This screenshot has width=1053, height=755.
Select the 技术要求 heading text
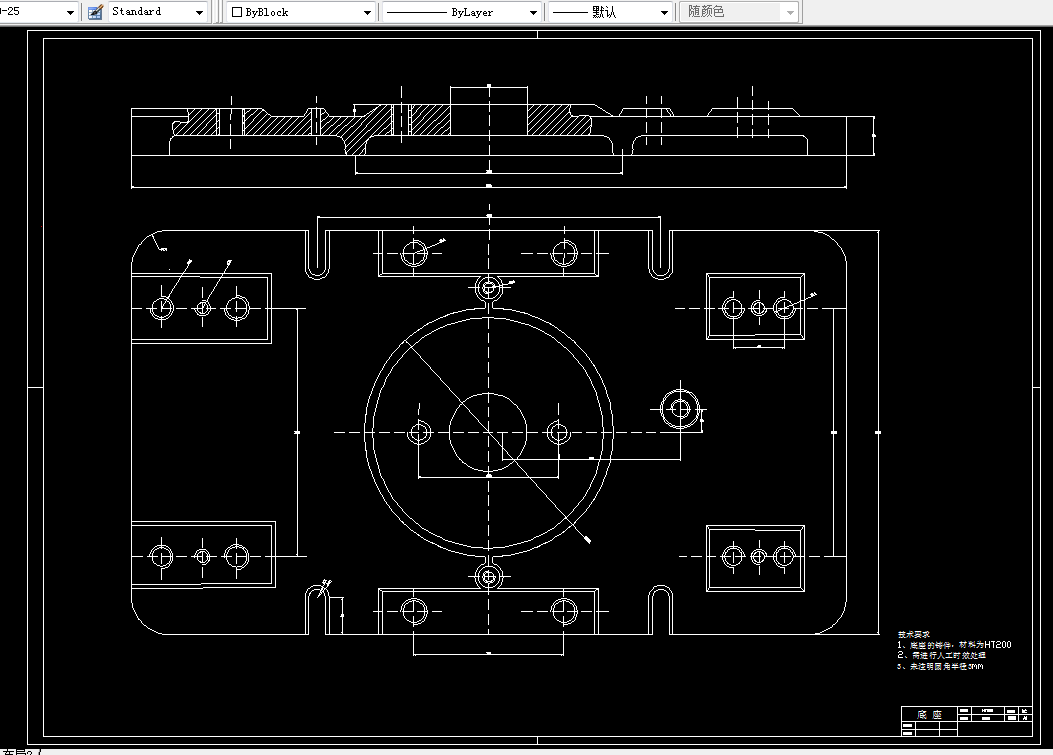(914, 634)
